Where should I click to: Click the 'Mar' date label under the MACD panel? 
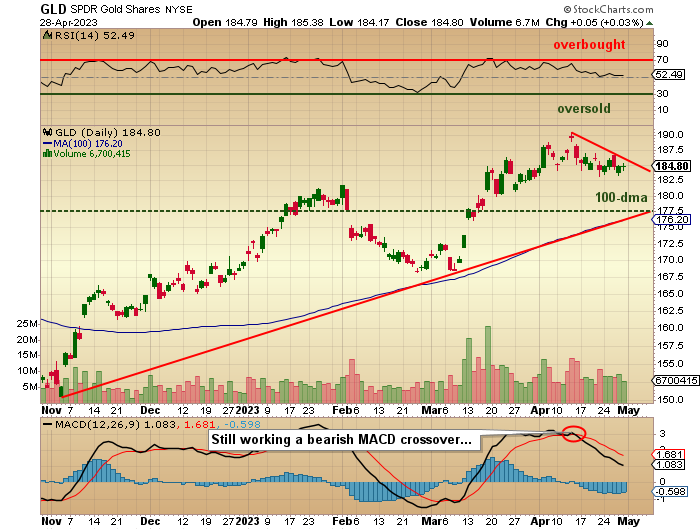(431, 521)
